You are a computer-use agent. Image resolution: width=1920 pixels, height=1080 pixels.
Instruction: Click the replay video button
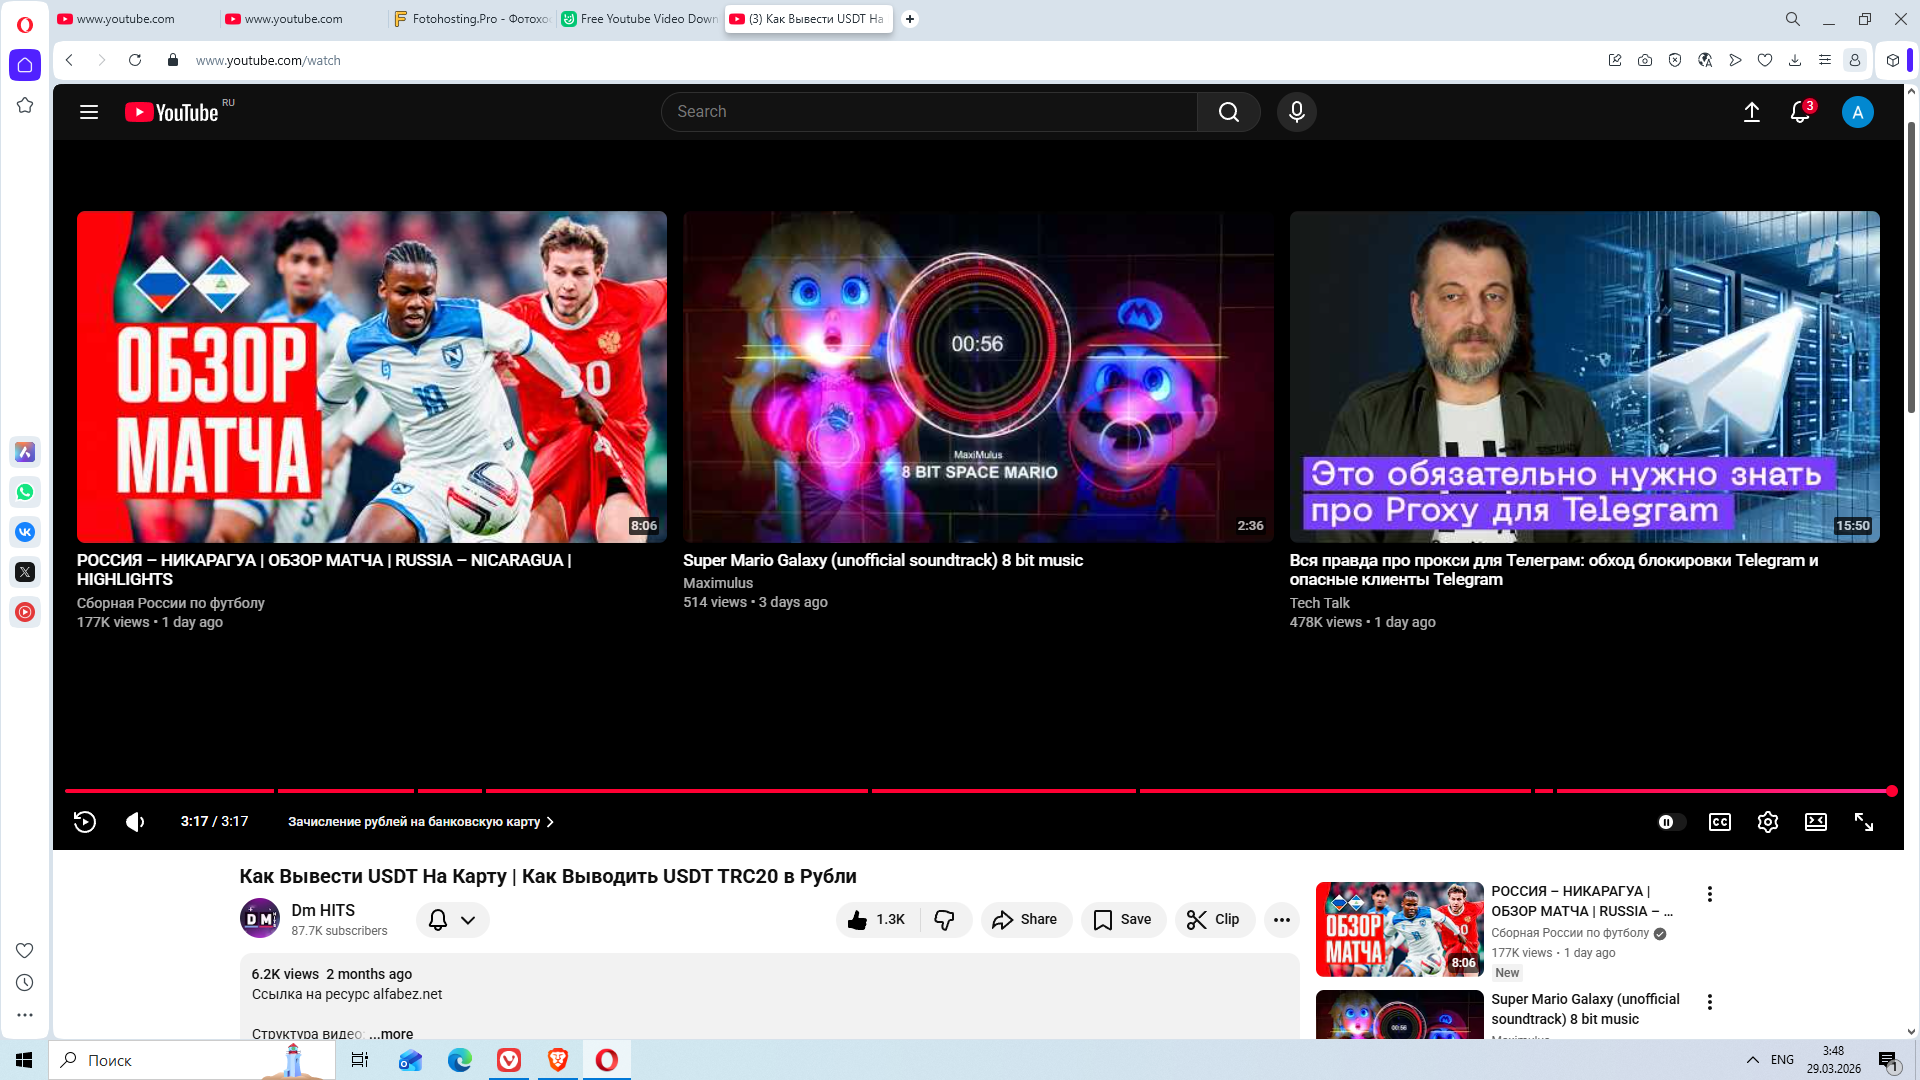(x=85, y=822)
